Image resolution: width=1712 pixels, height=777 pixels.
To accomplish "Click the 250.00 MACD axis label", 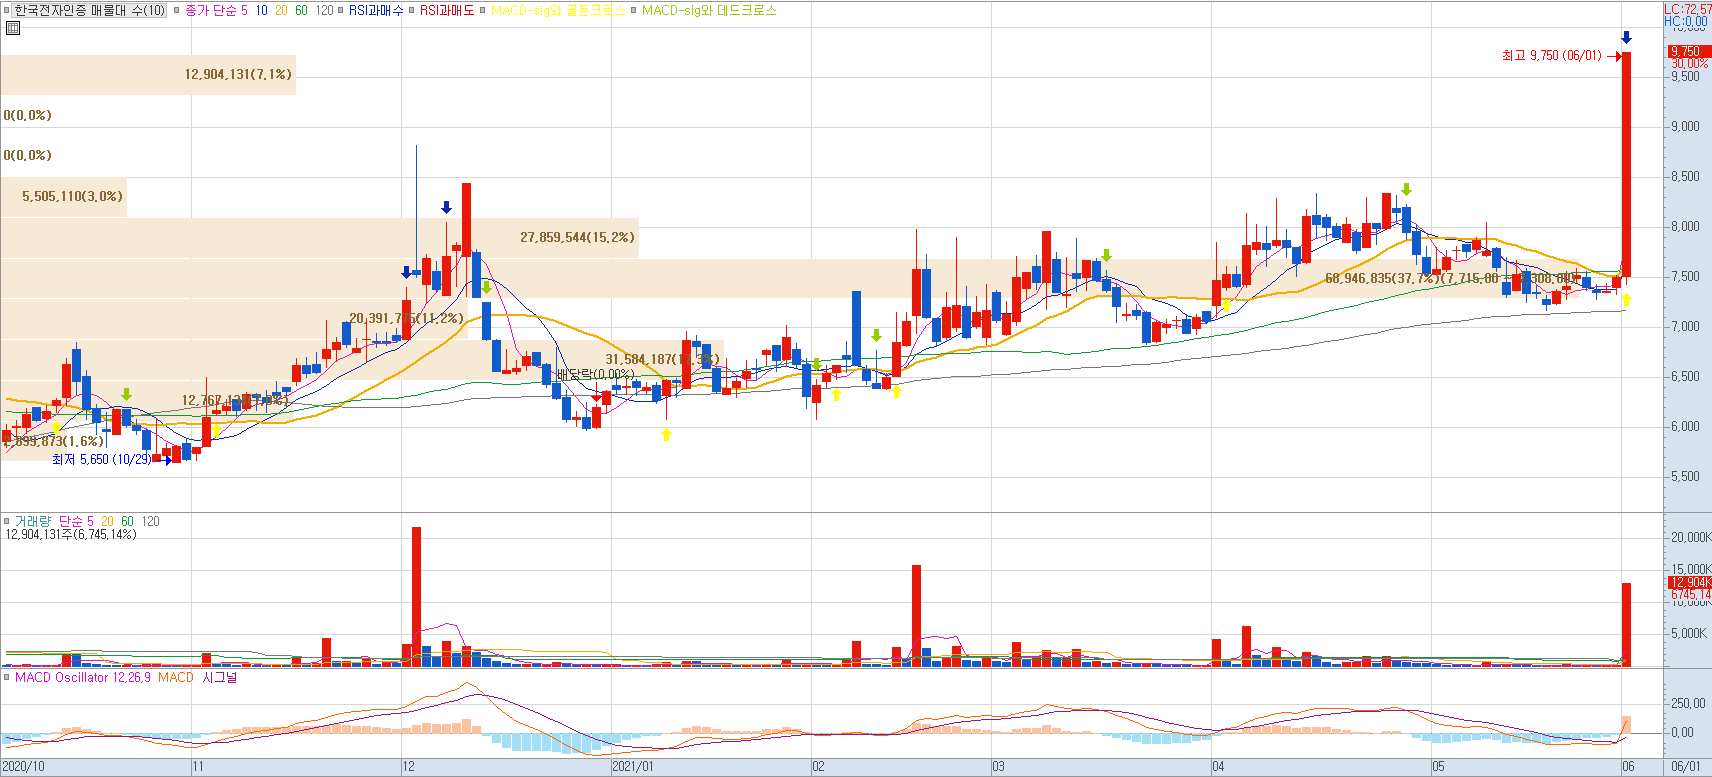I will [1687, 704].
